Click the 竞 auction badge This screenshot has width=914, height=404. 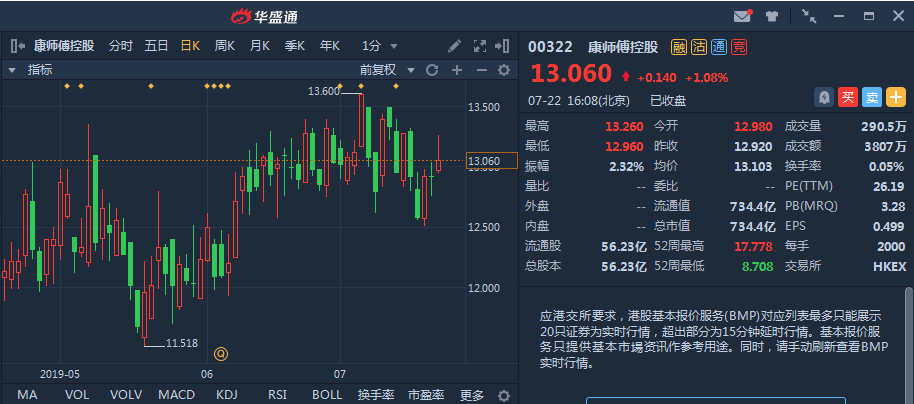[739, 47]
